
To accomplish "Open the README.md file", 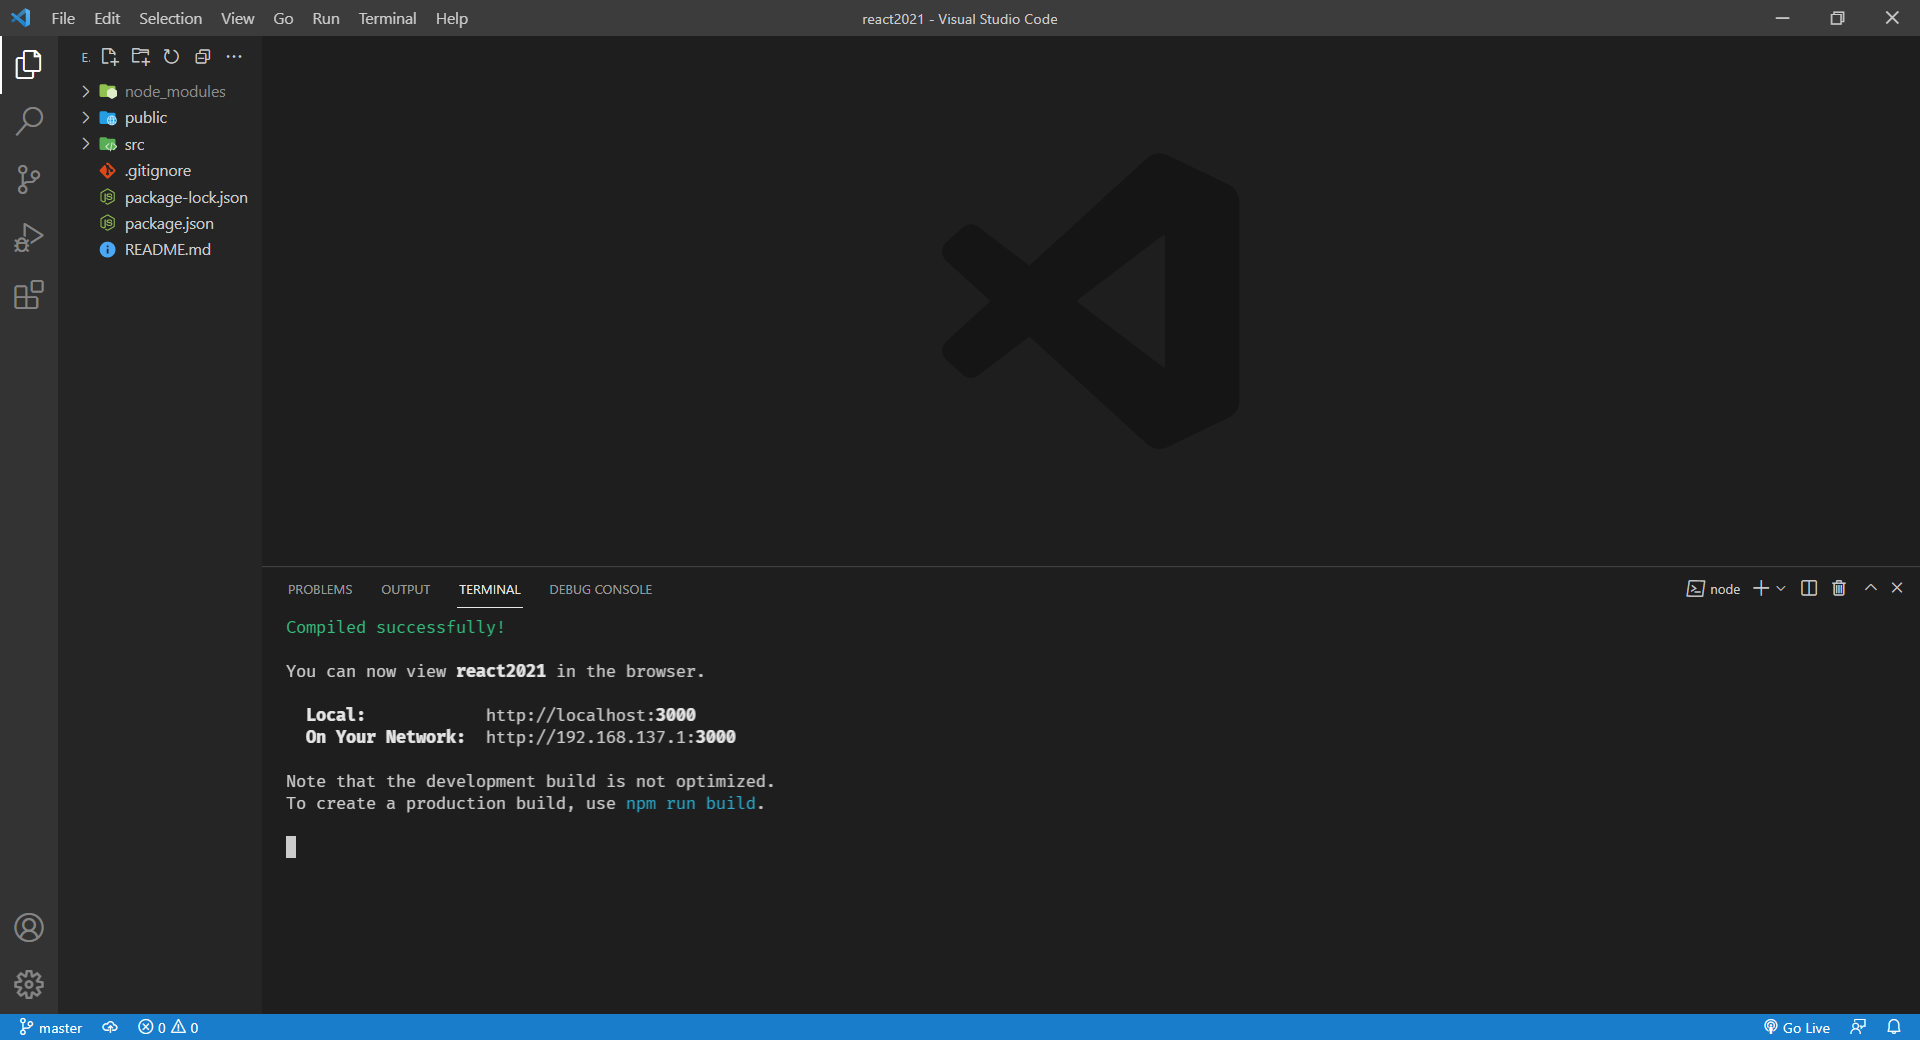I will point(160,250).
